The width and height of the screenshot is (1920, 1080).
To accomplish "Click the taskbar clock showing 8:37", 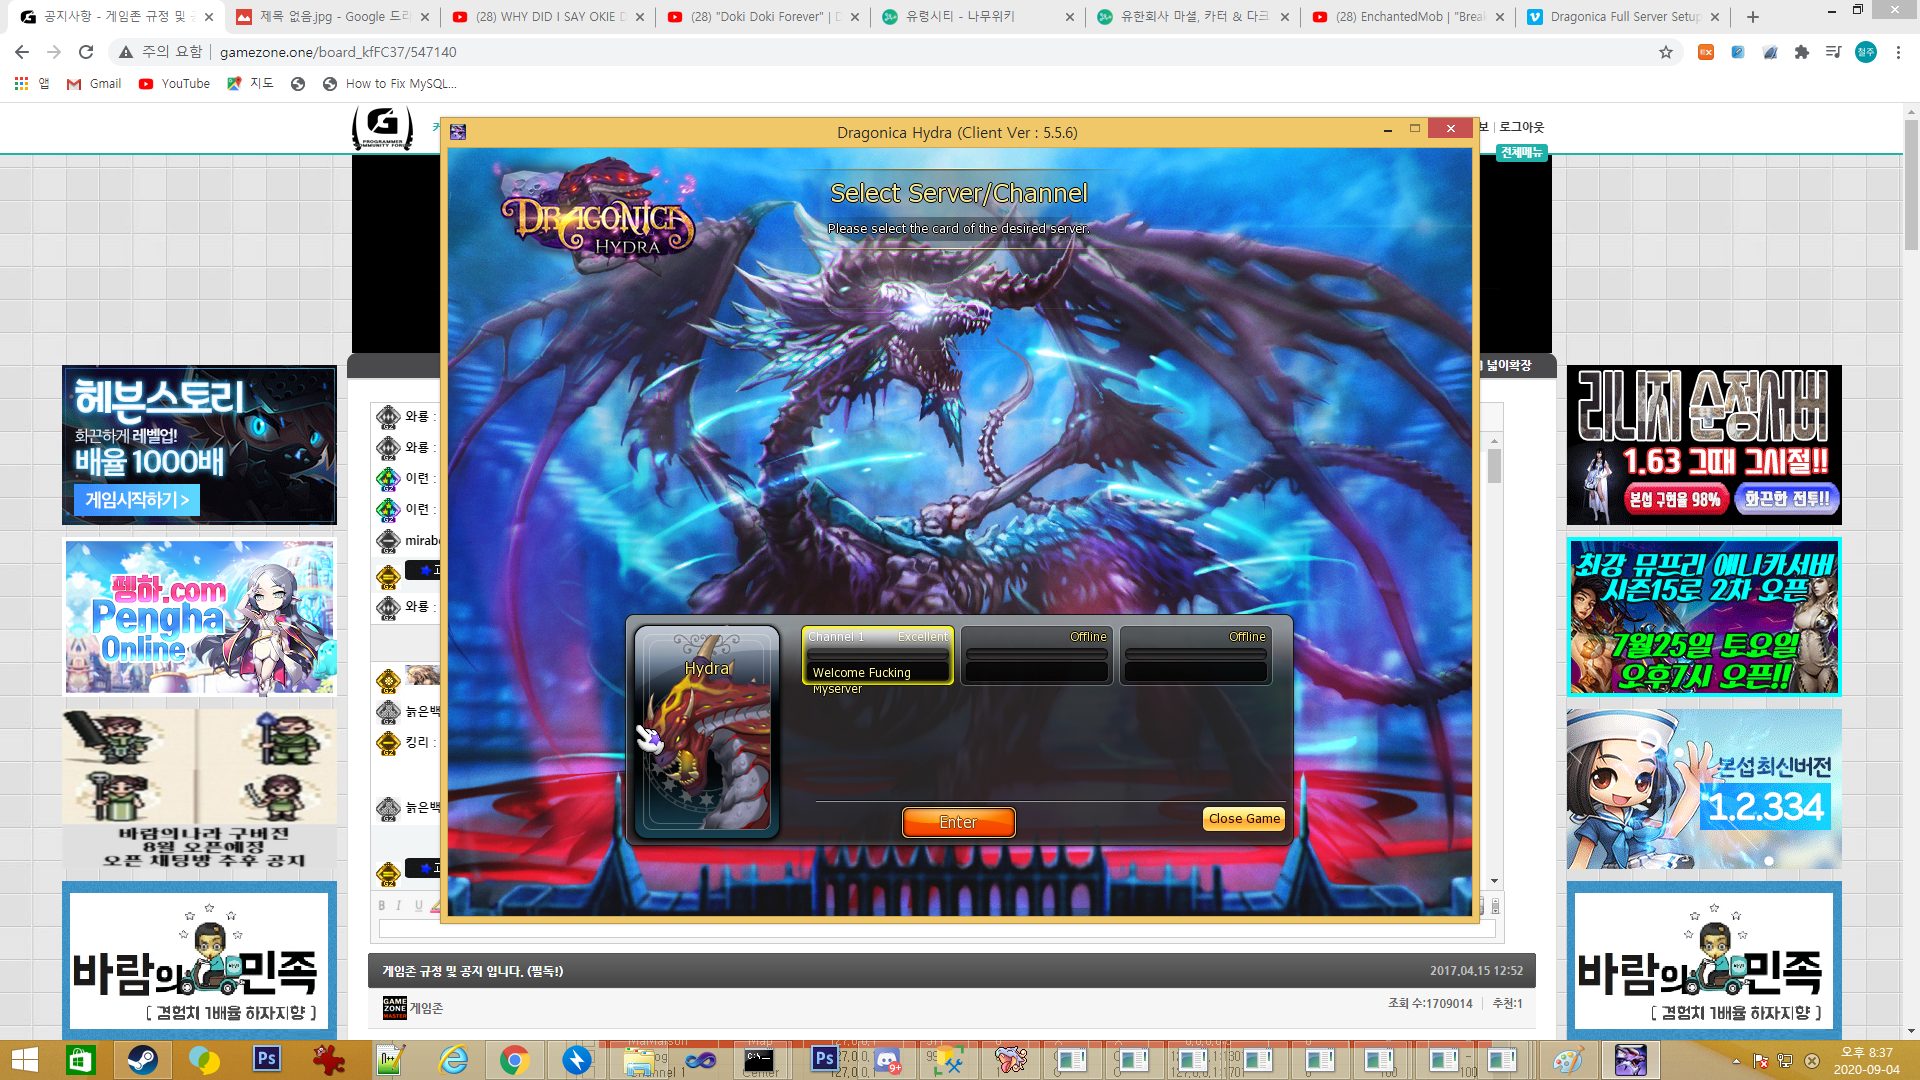I will click(1866, 1060).
